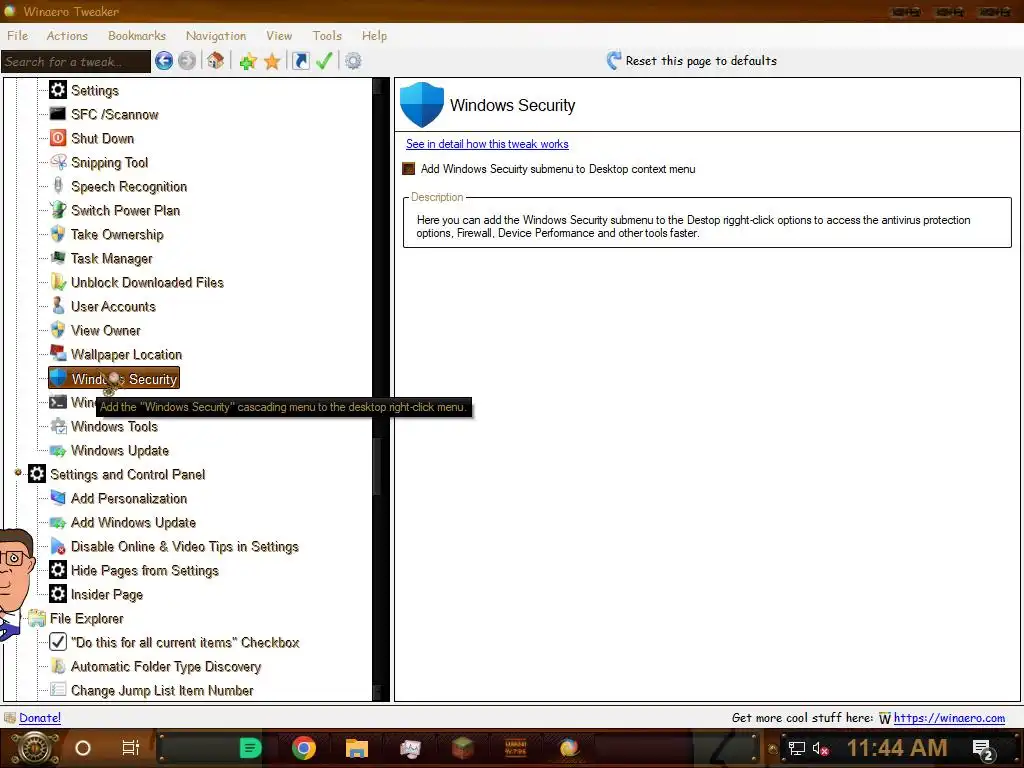Screen dimensions: 1024x768
Task: Select Insider Page tree item
Action: pyautogui.click(x=106, y=594)
